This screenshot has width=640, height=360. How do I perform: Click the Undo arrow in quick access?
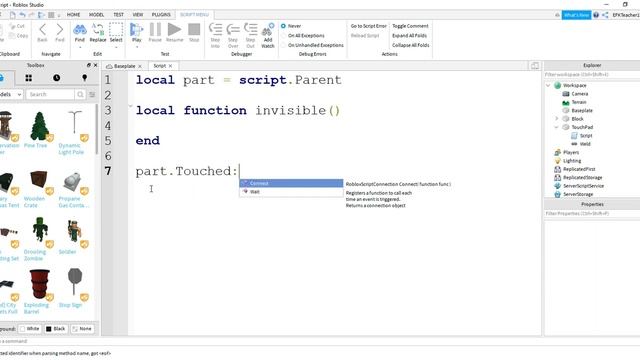[x=22, y=15]
